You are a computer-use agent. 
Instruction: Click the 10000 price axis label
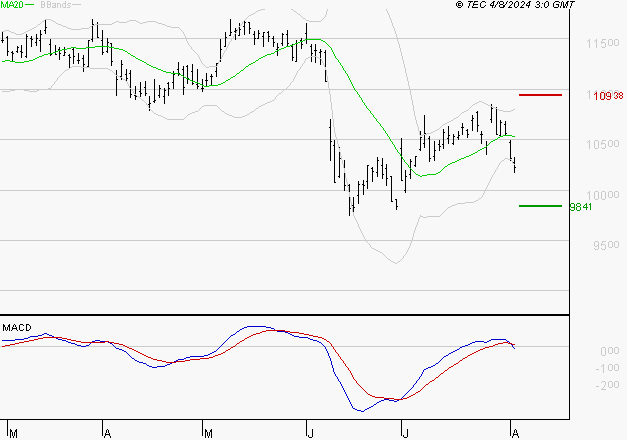(603, 195)
